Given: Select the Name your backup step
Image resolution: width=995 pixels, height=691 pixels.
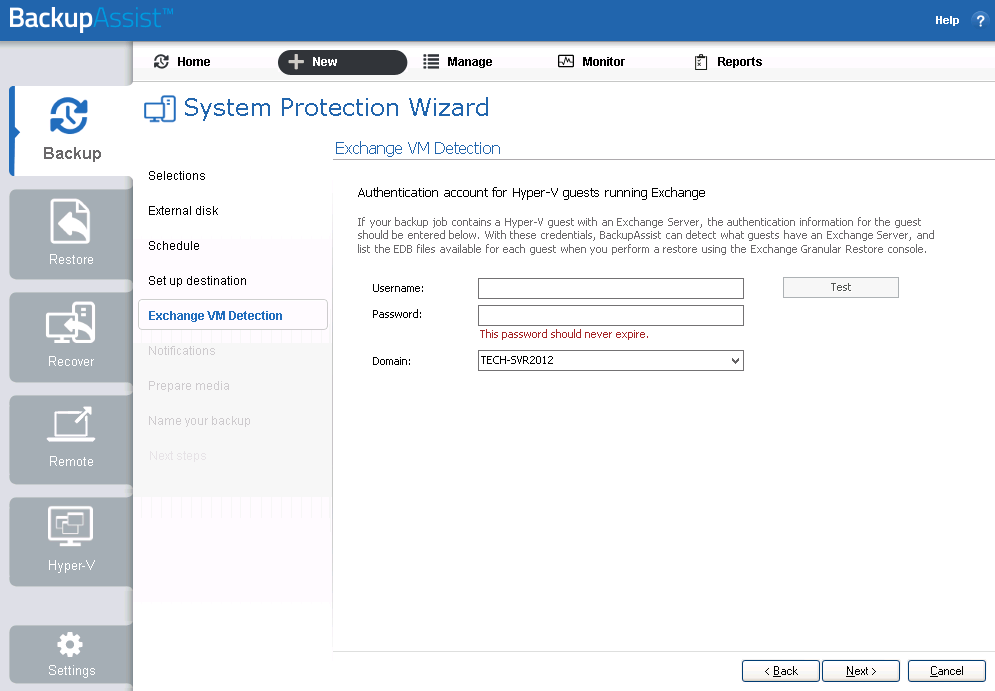Looking at the screenshot, I should [x=199, y=421].
